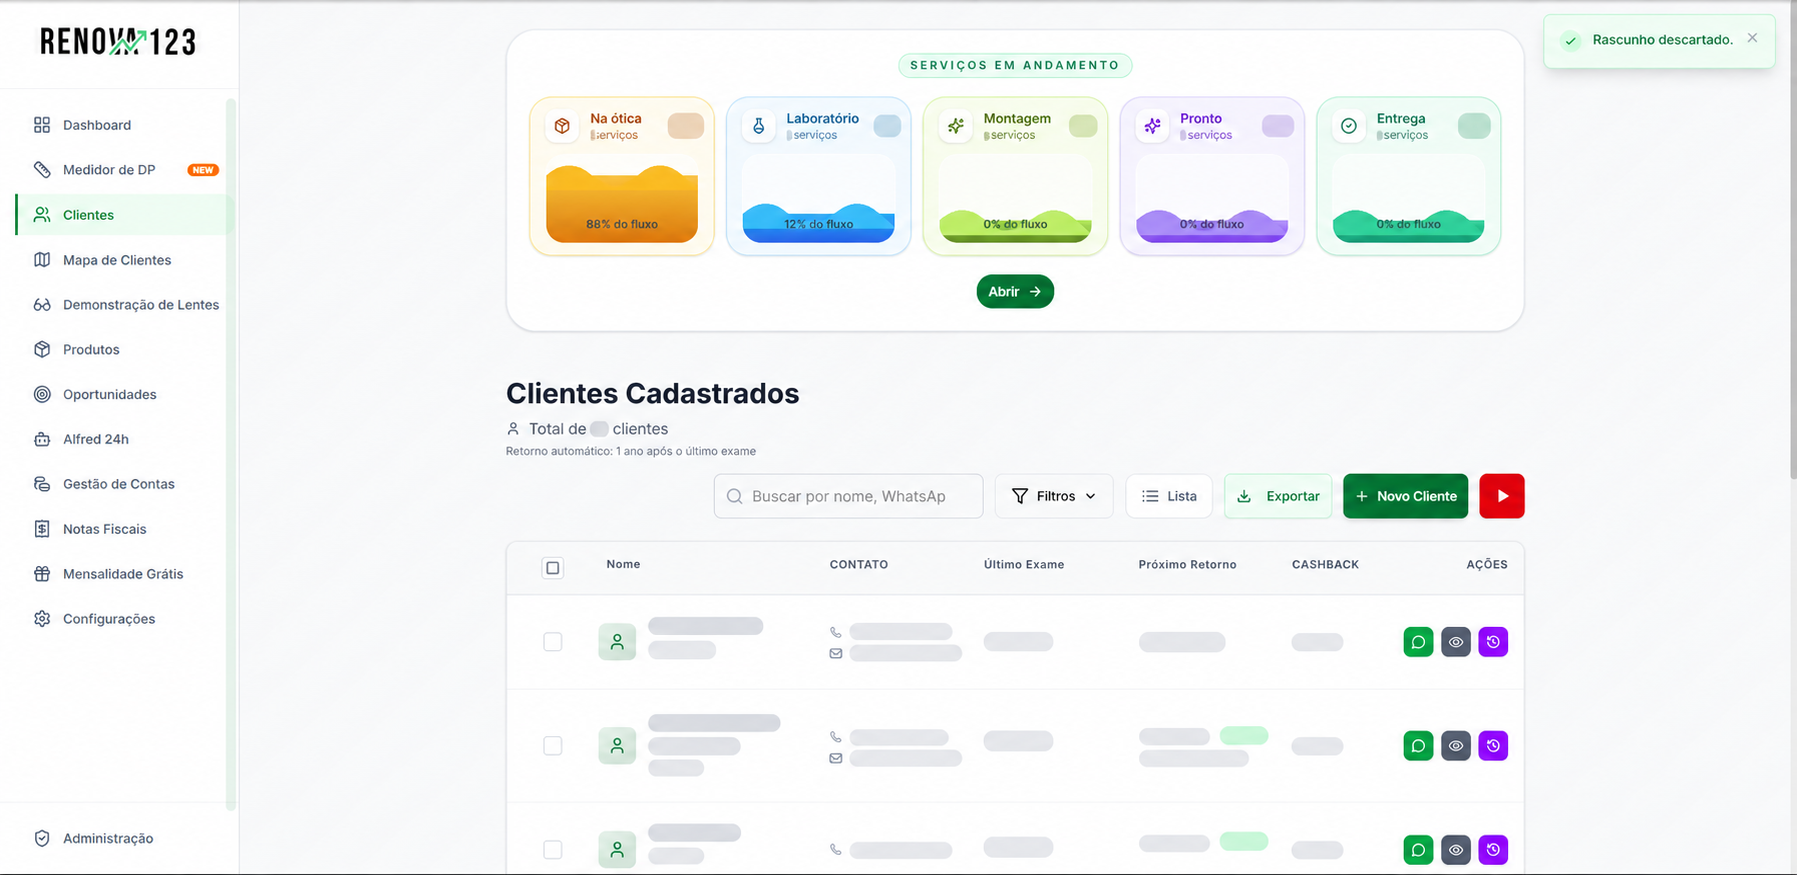Click the Próximo Retorno column header

[1187, 565]
